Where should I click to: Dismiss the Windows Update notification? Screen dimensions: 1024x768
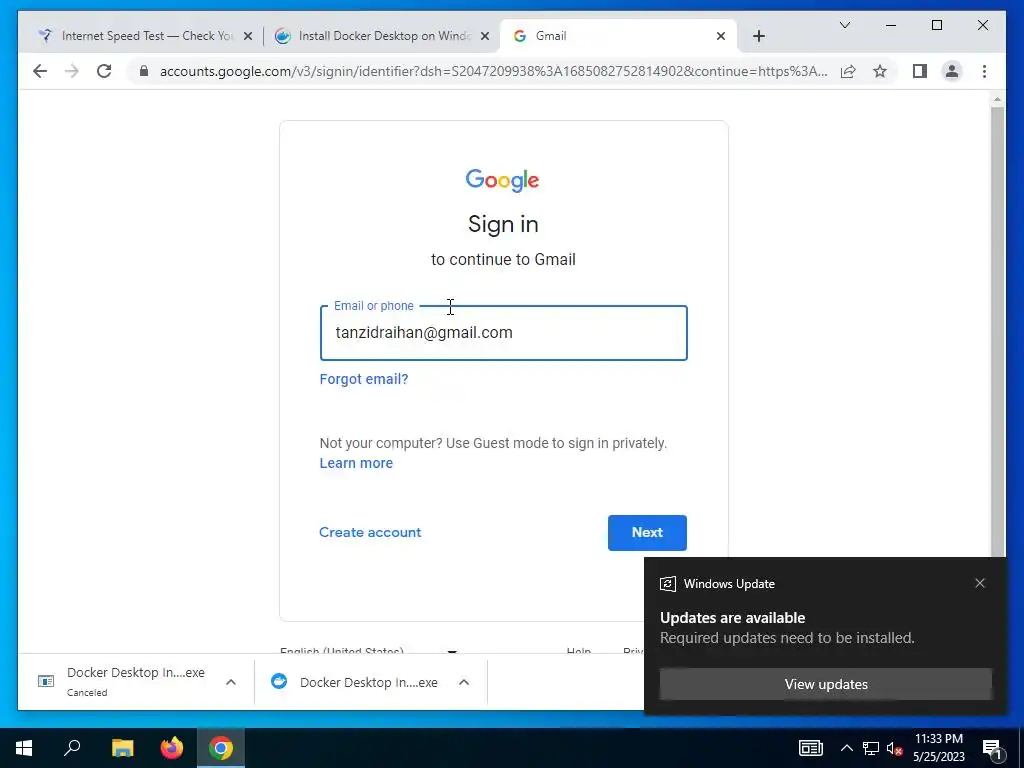980,583
